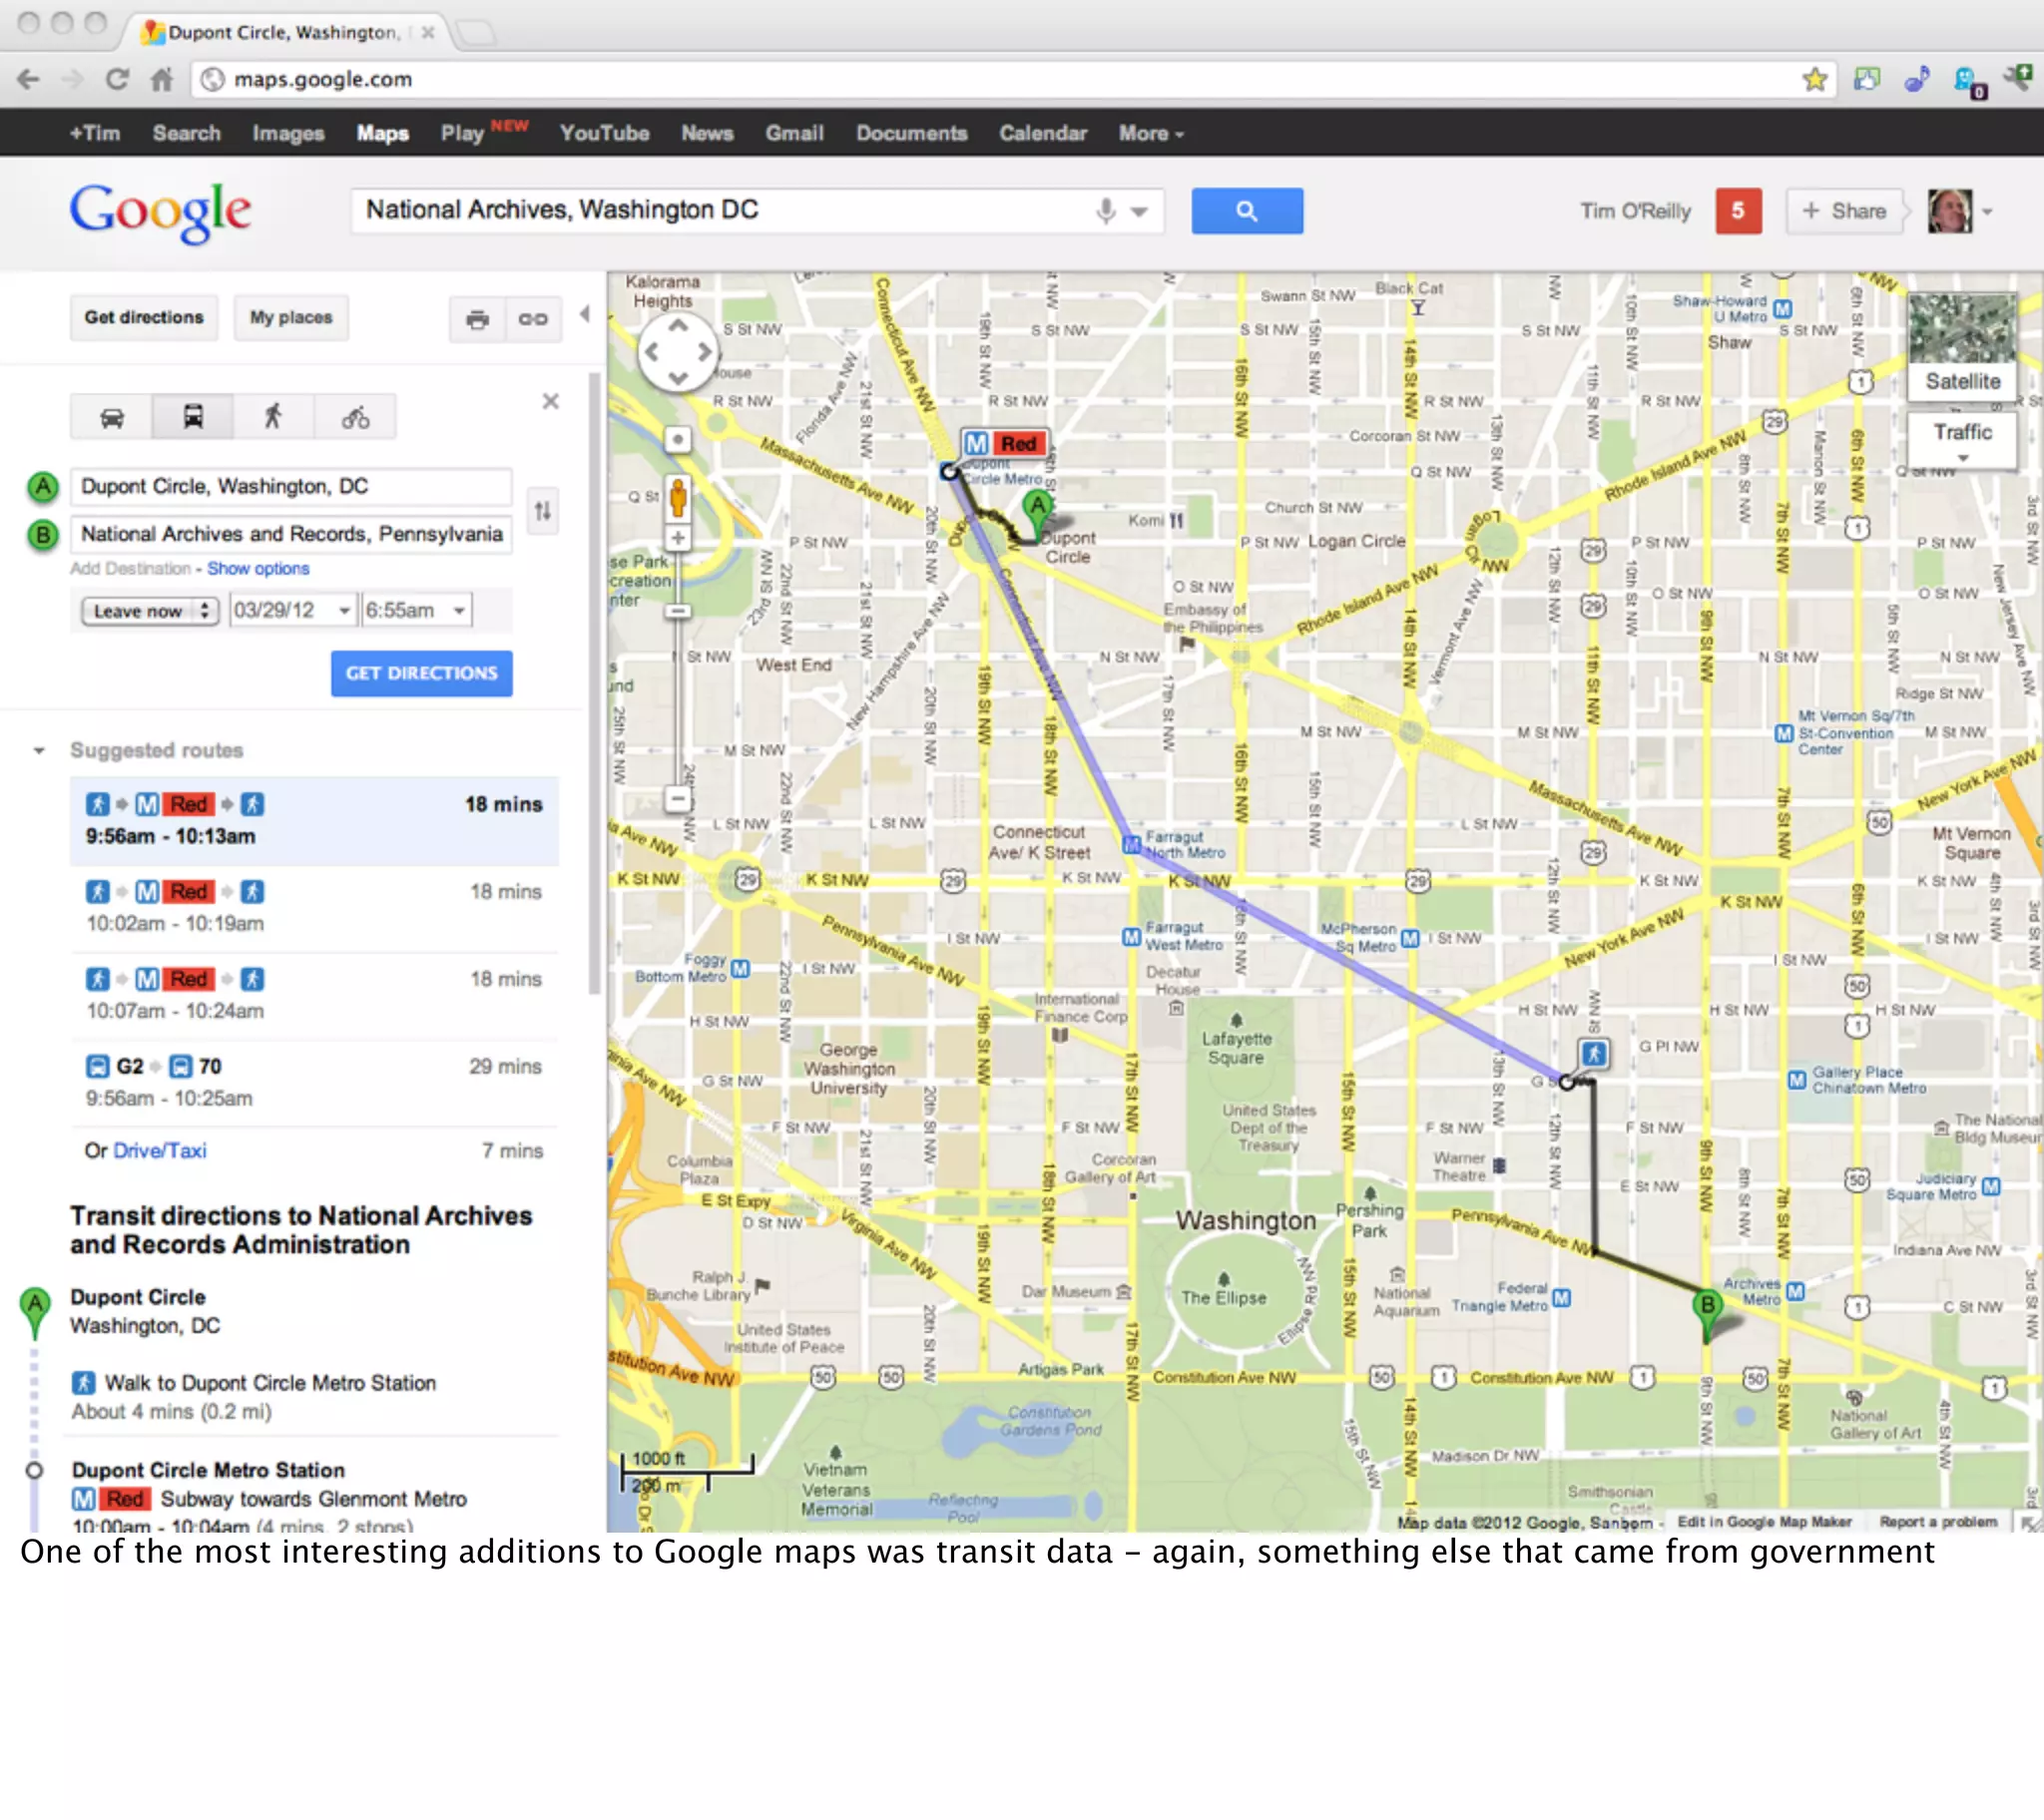Close the directions panel with X
The width and height of the screenshot is (2044, 1820).
550,401
